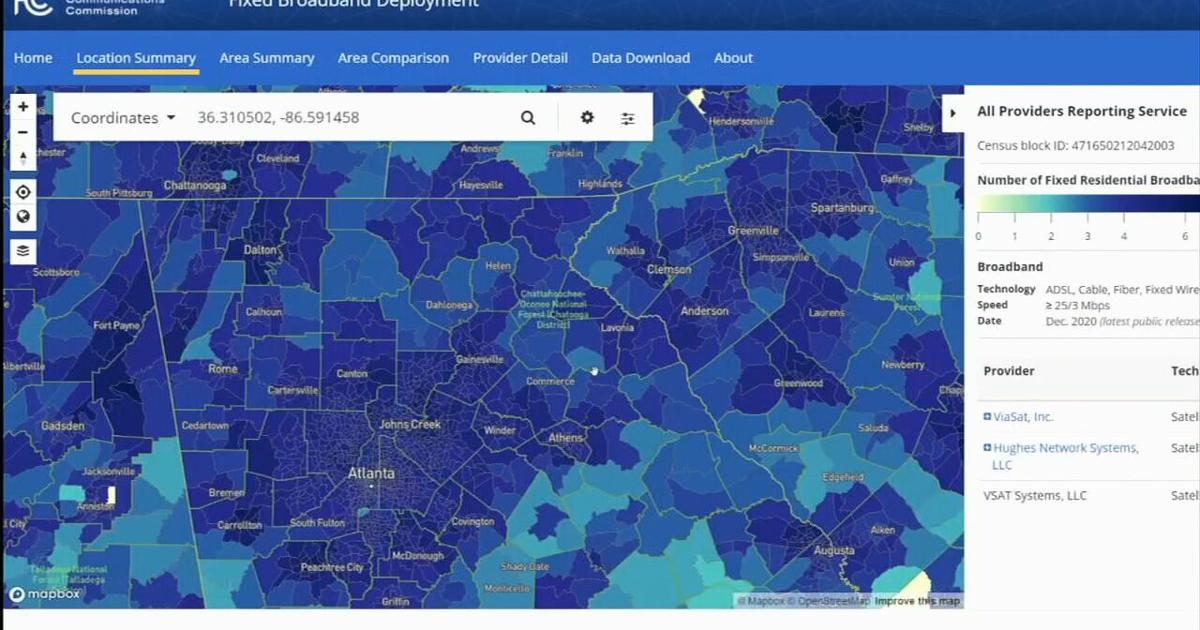The height and width of the screenshot is (630, 1200).
Task: Click the ≥ 25/3 Mbps speed value
Action: click(x=1077, y=305)
